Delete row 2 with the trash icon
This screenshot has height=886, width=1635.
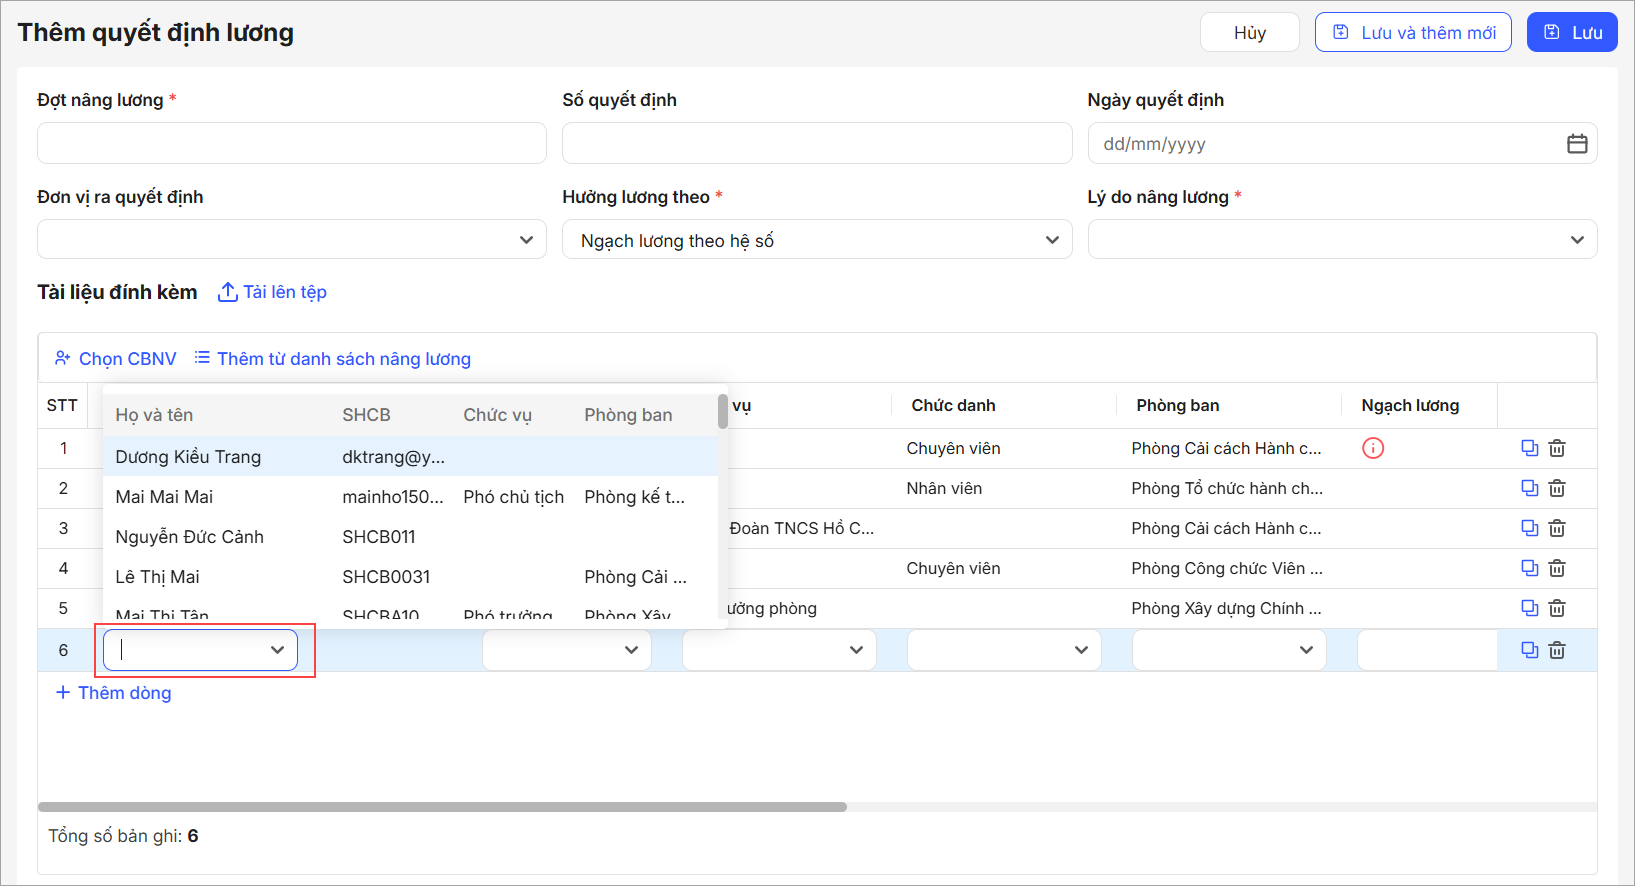click(x=1557, y=488)
